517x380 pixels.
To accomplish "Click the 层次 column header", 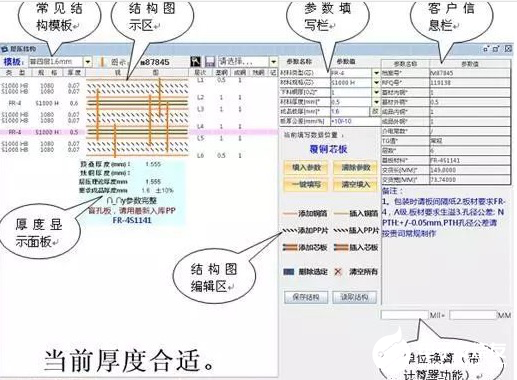I will click(200, 72).
